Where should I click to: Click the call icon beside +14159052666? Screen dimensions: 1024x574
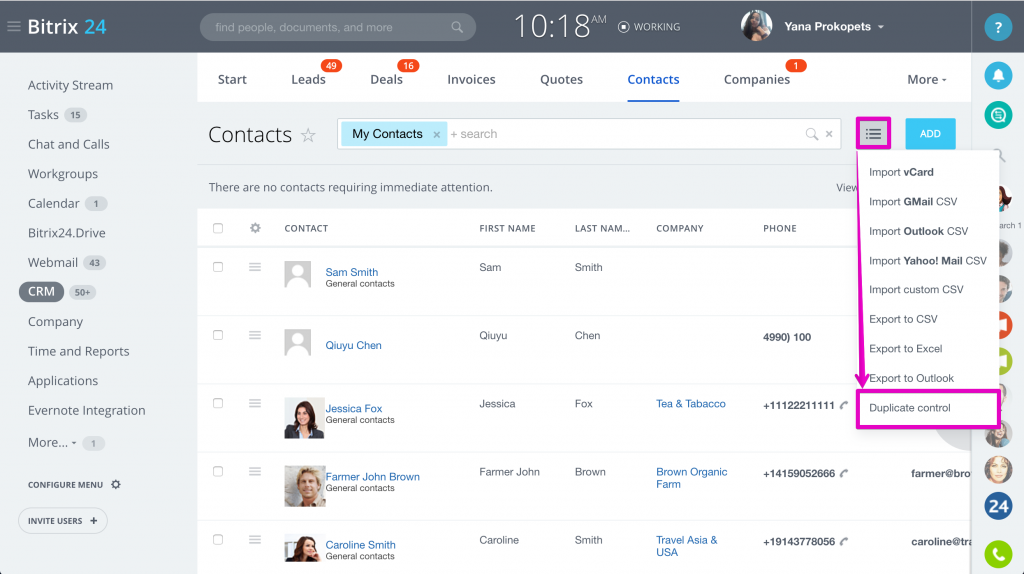844,473
